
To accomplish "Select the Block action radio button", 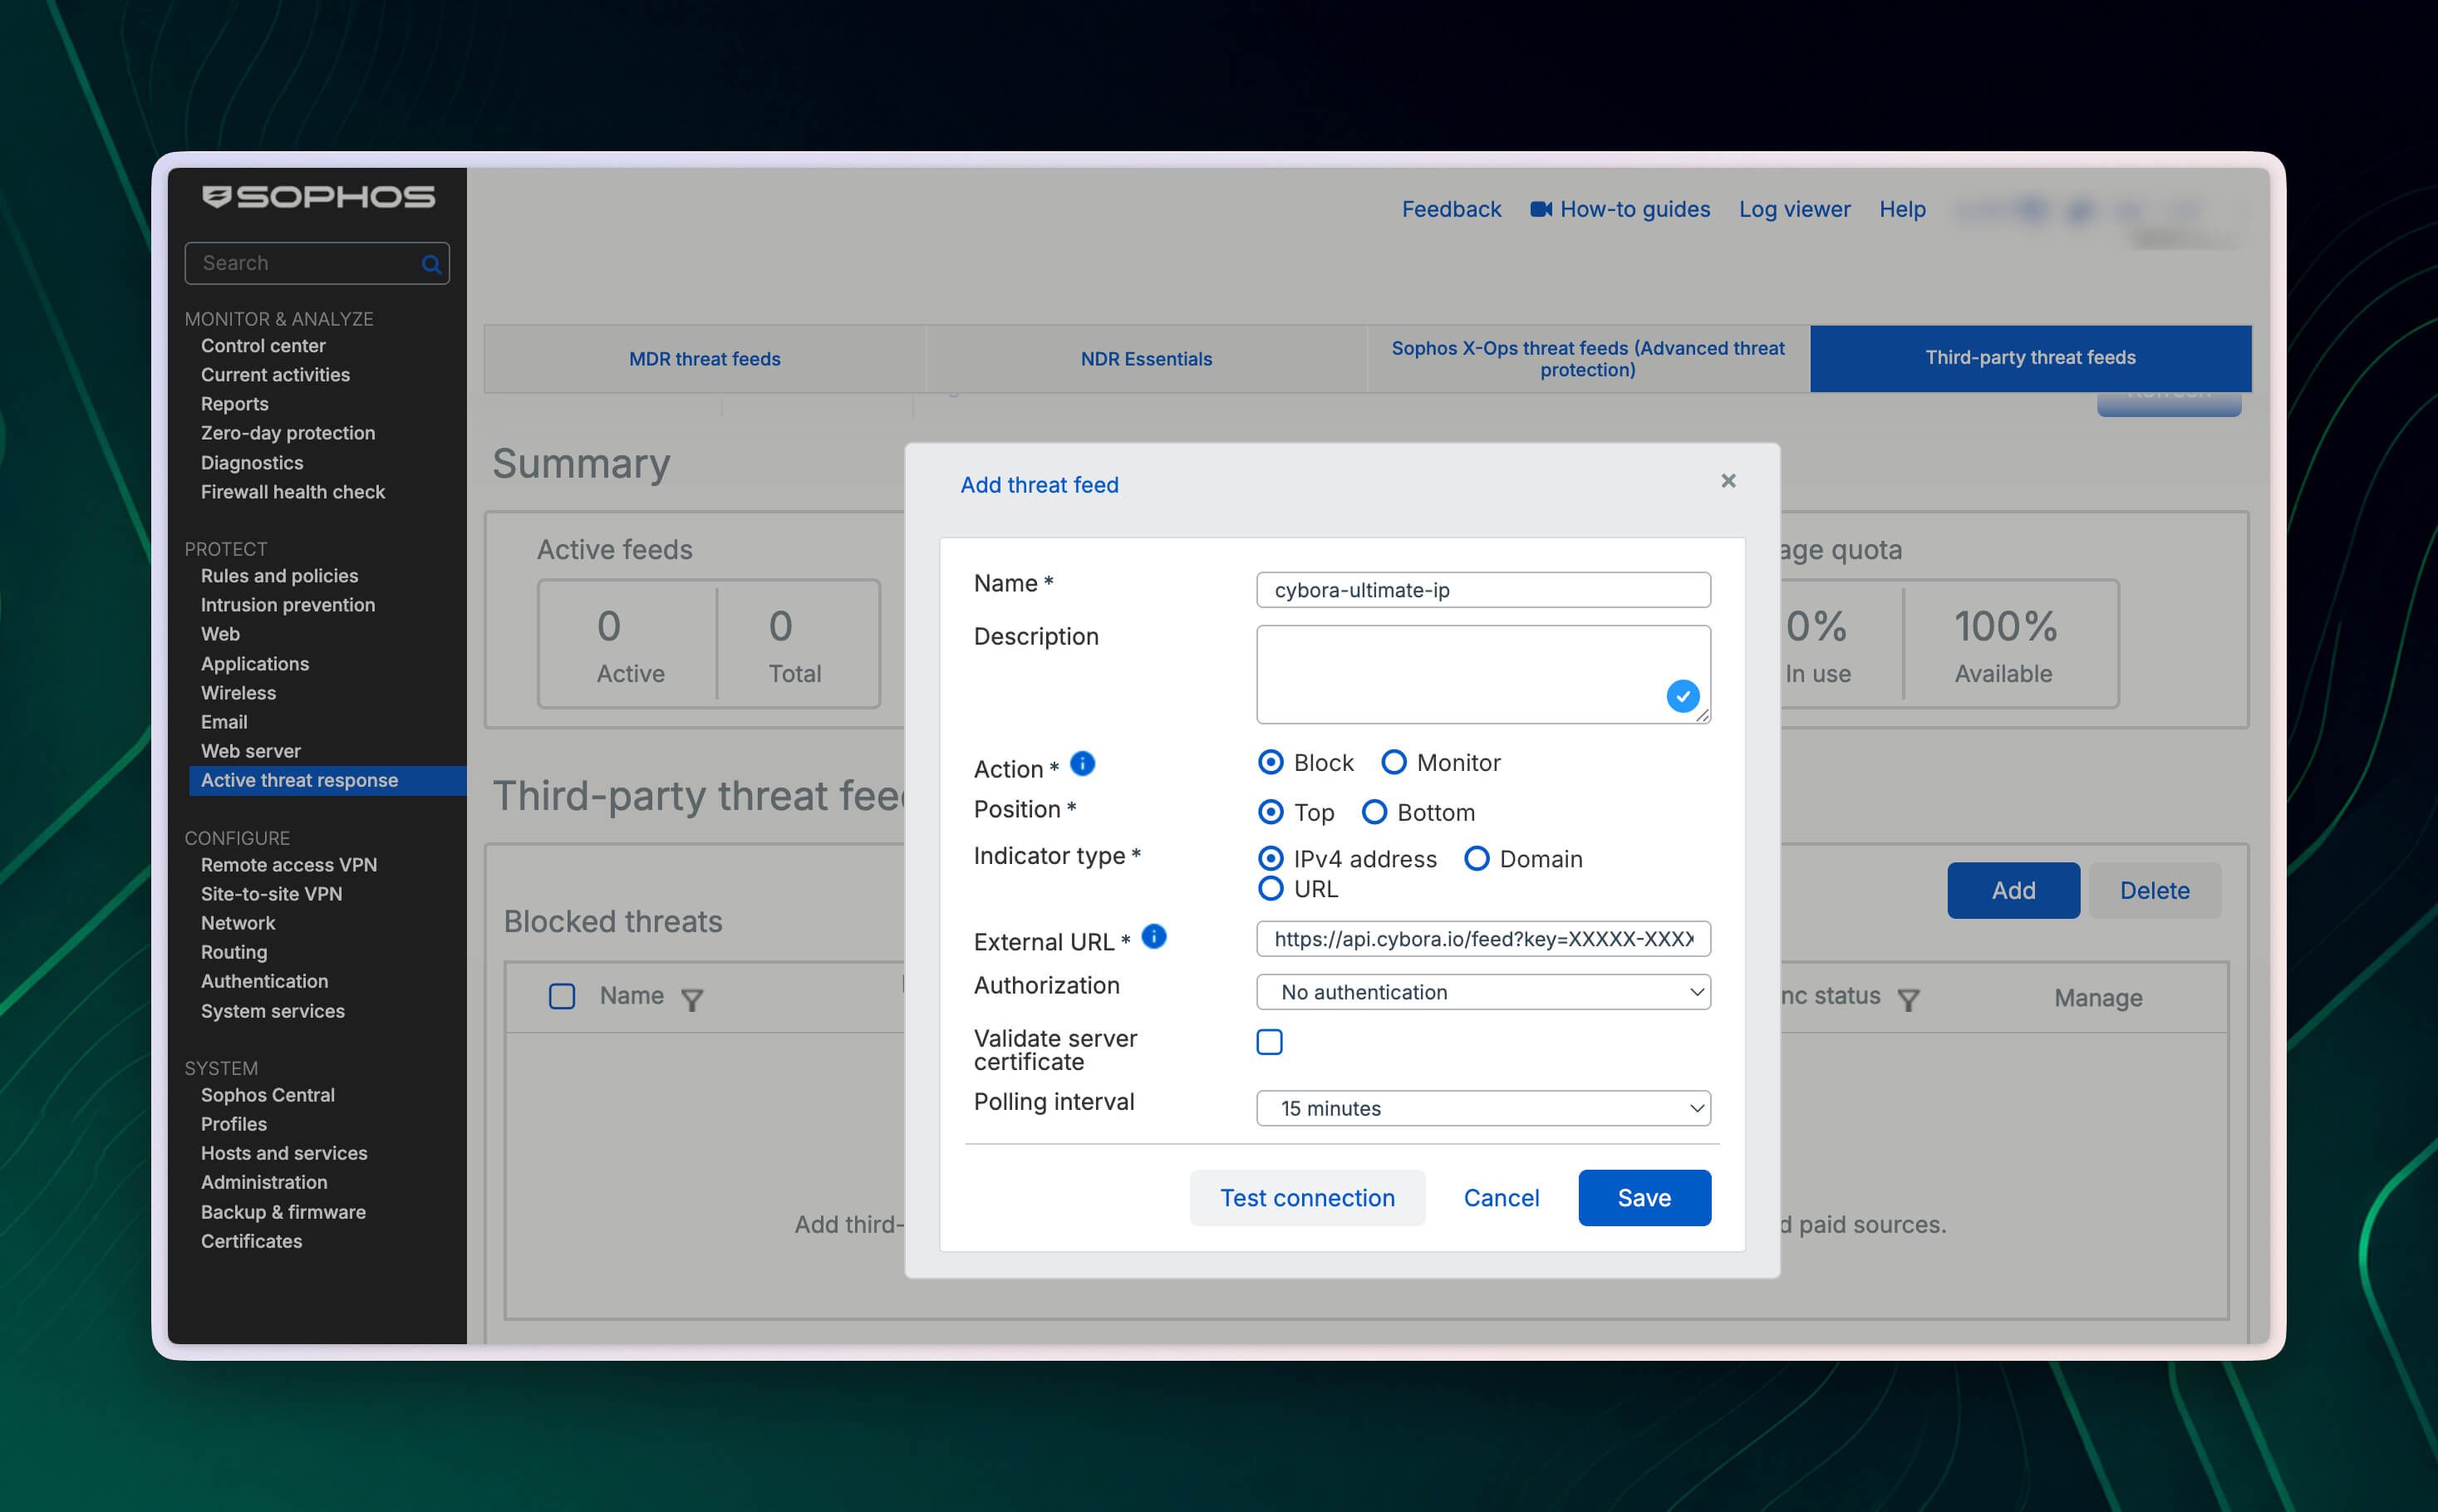I will 1270,763.
